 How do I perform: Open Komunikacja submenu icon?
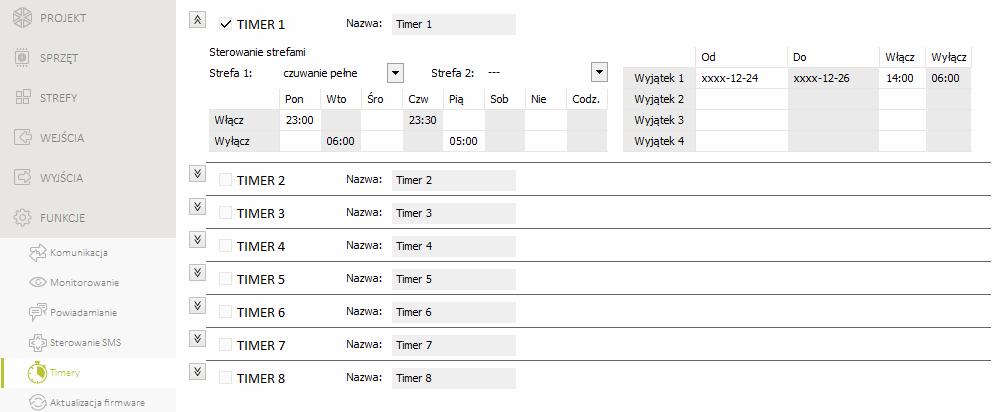pyautogui.click(x=38, y=253)
